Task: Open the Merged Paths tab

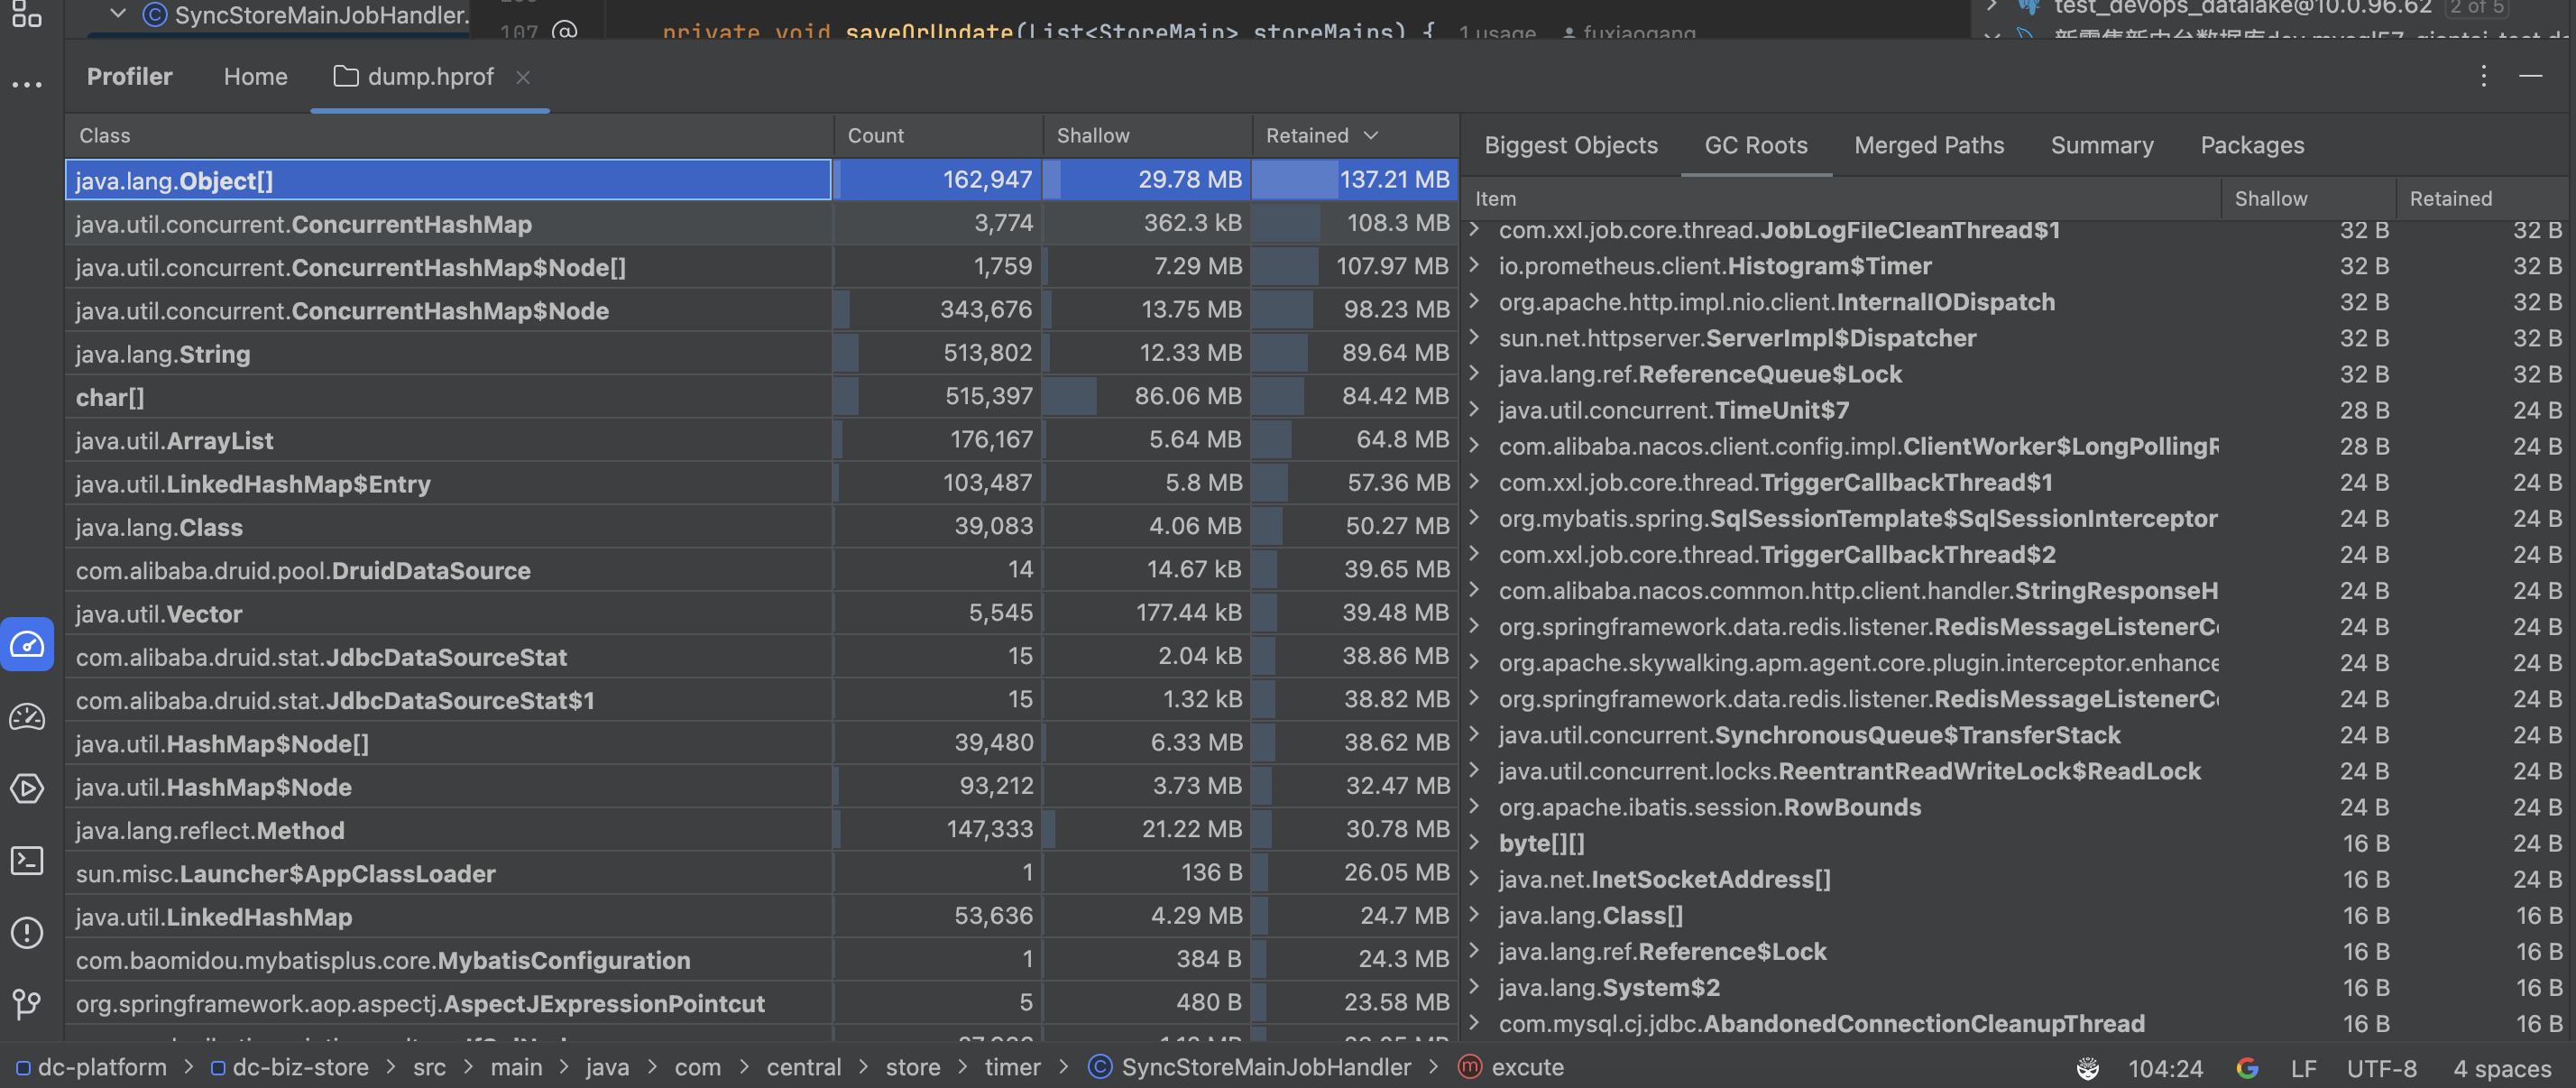Action: (1928, 145)
